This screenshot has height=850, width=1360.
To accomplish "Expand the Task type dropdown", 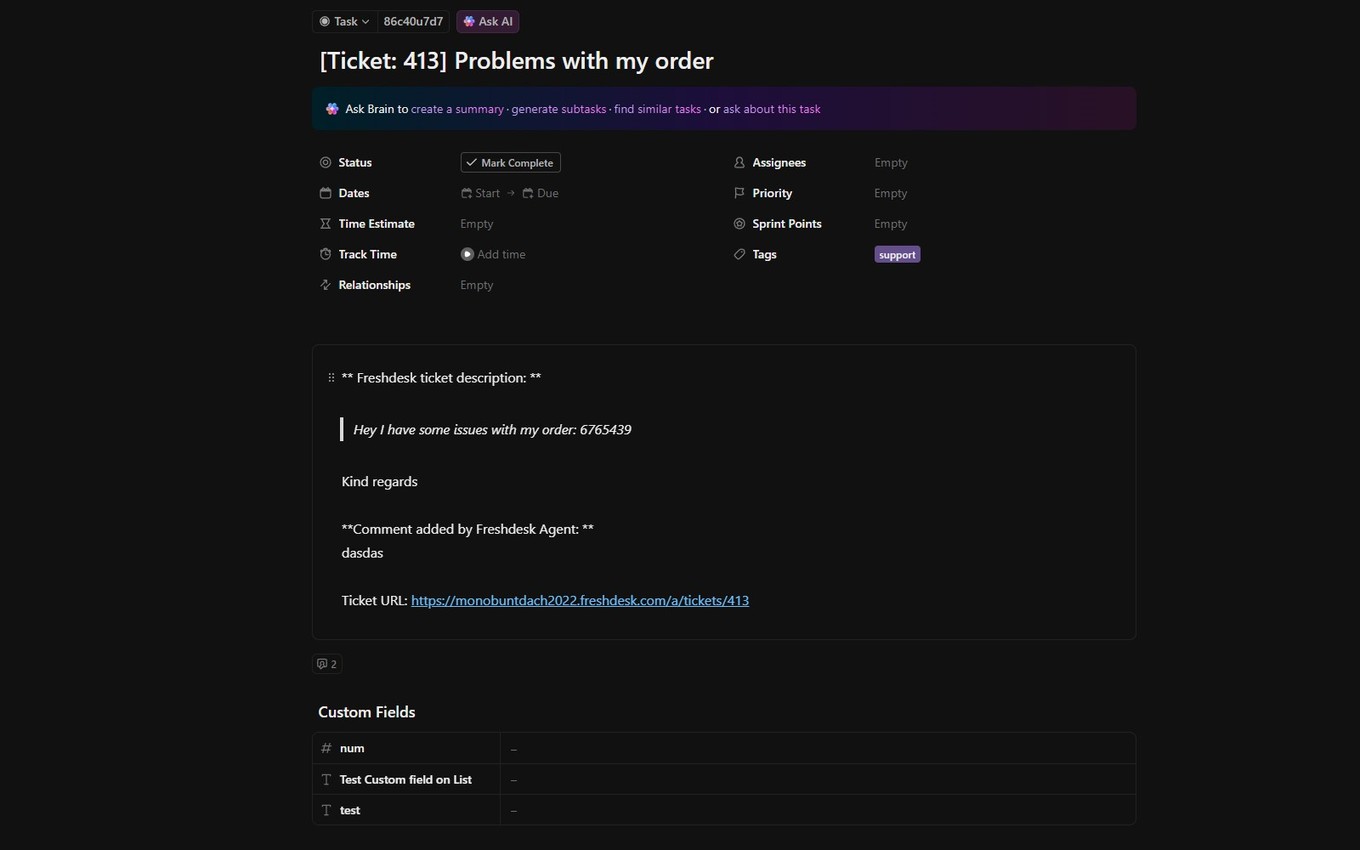I will tap(344, 21).
